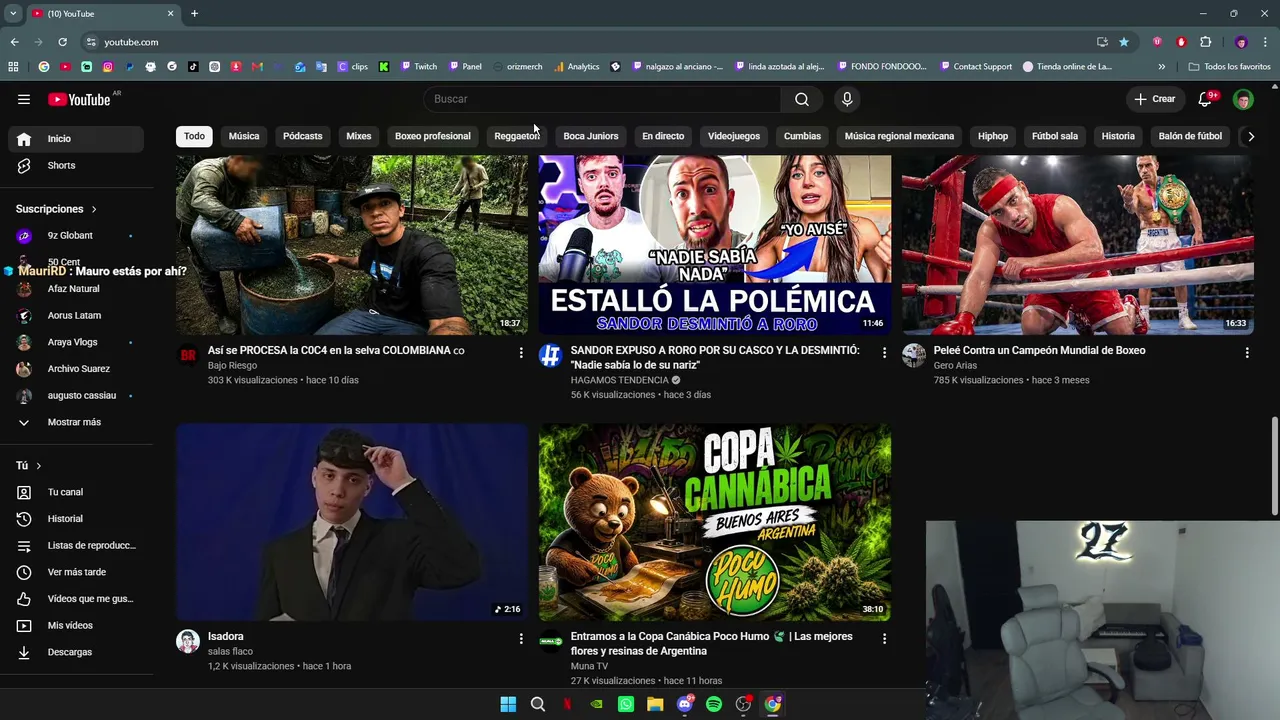Reload the page in Chrome
Viewport: 1280px width, 720px height.
pos(62,42)
